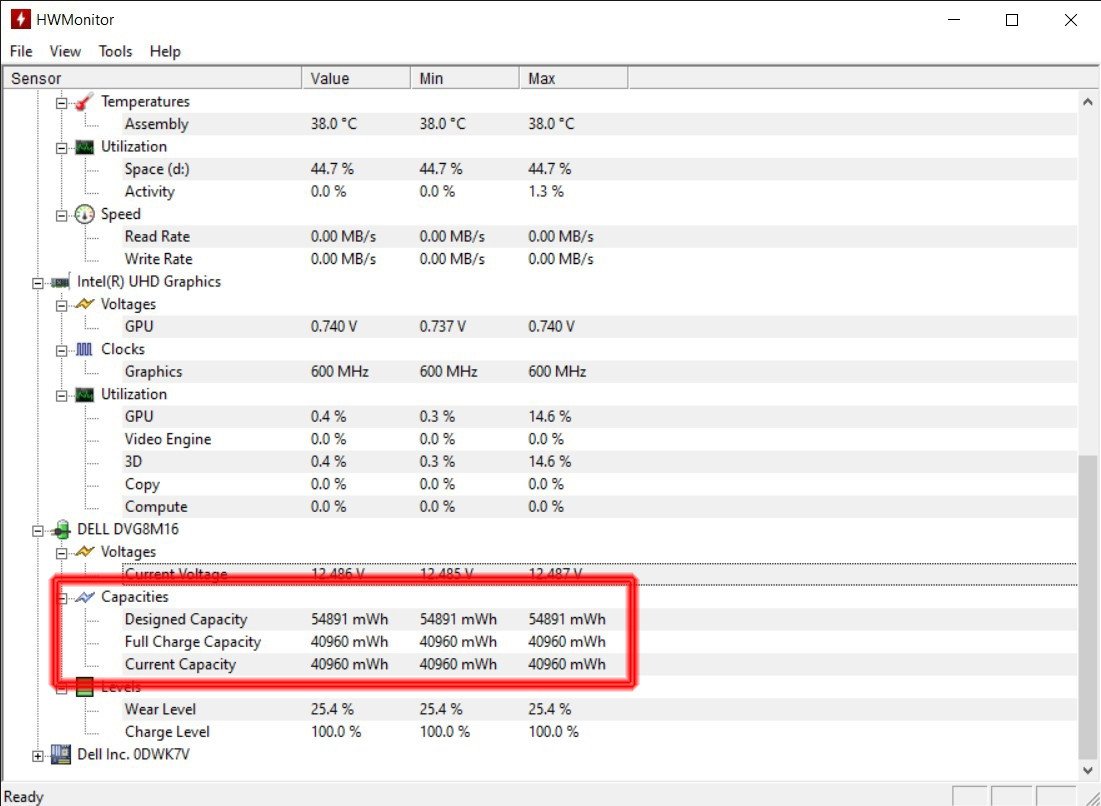Click the HWMonitor title bar icon
Image resolution: width=1101 pixels, height=806 pixels.
19,18
